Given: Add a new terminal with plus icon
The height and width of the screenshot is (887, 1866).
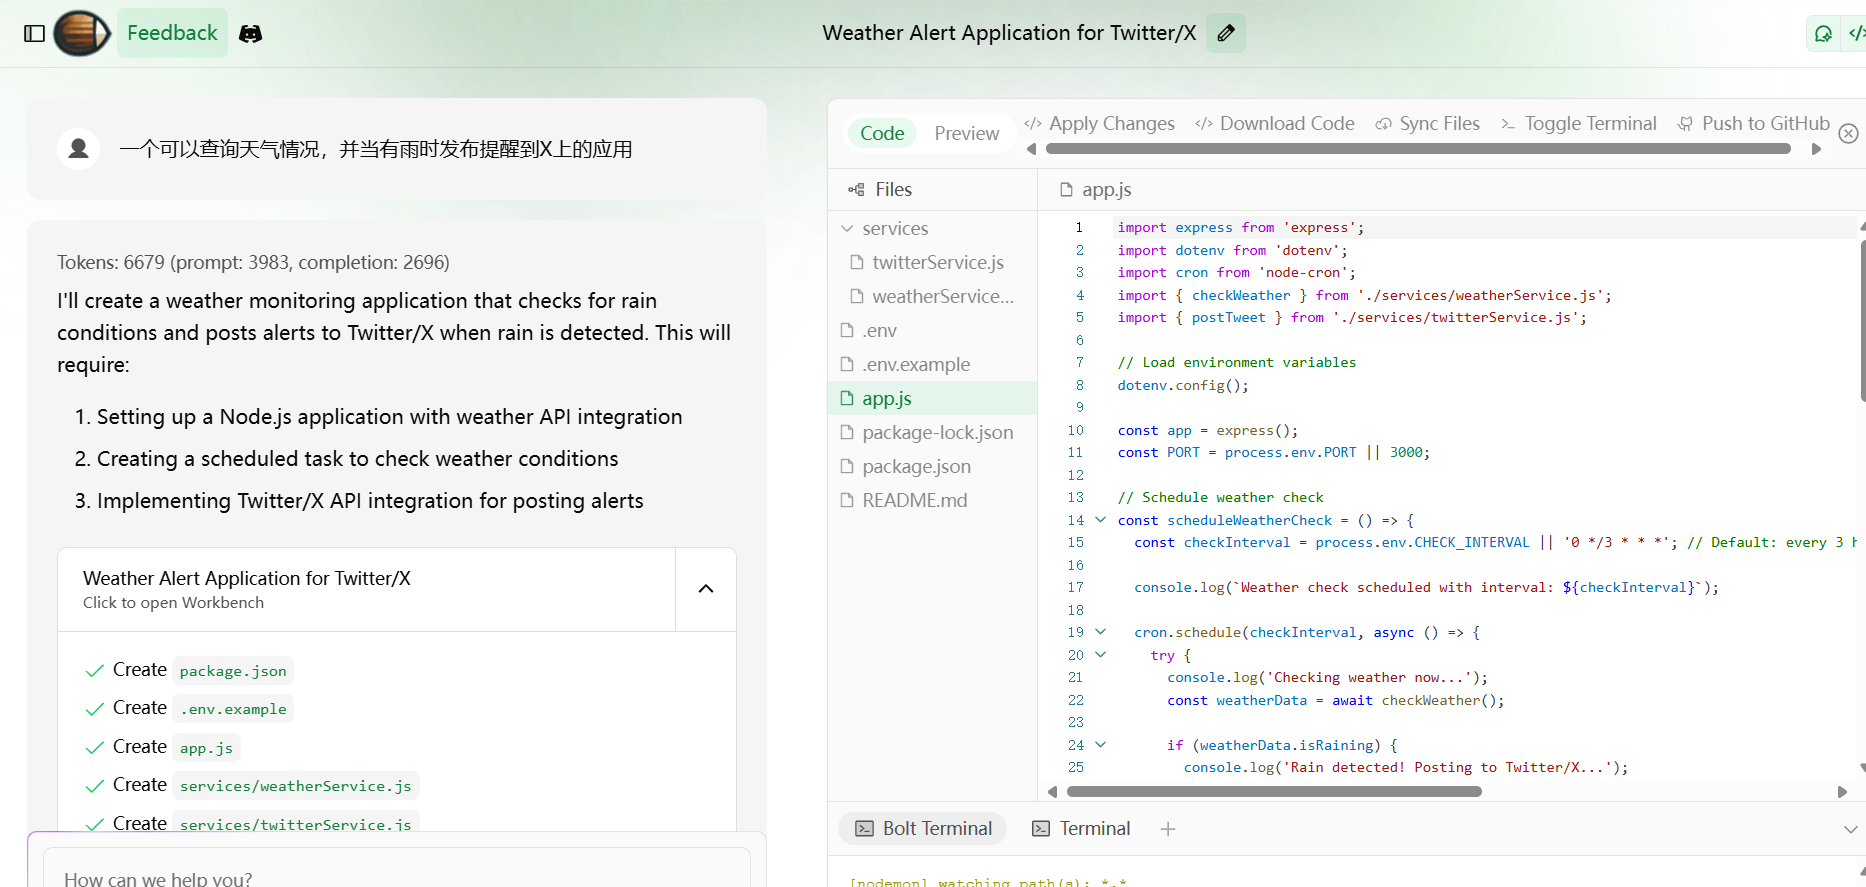Looking at the screenshot, I should coord(1168,828).
